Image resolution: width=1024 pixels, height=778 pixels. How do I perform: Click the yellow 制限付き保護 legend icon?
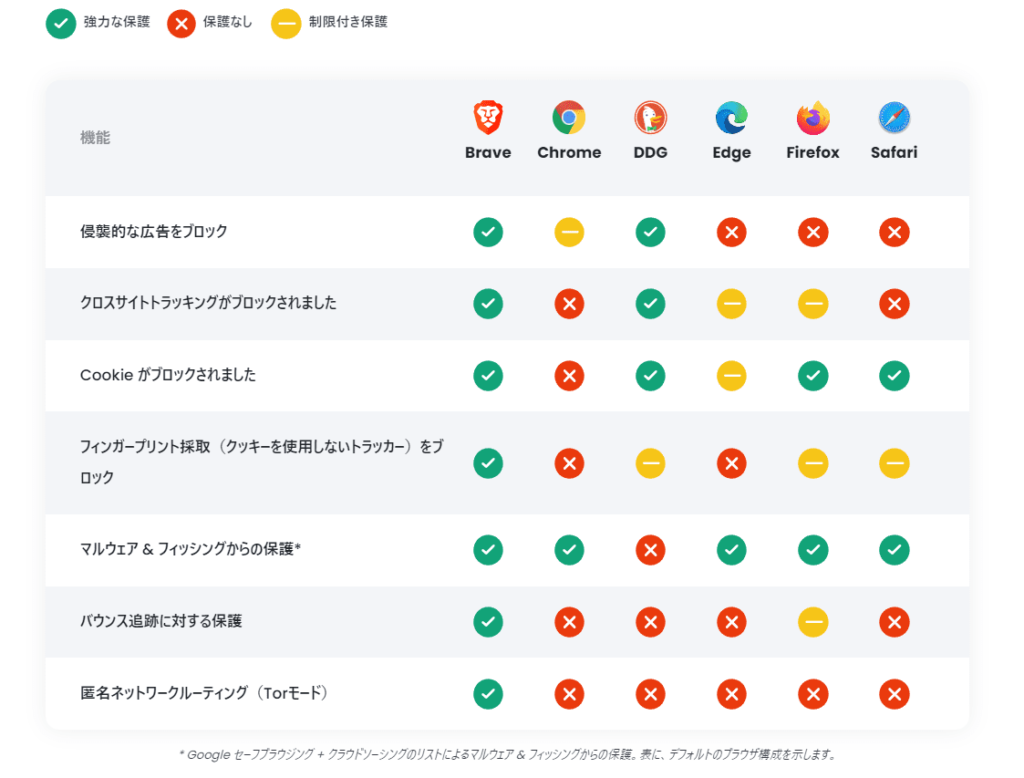point(286,24)
